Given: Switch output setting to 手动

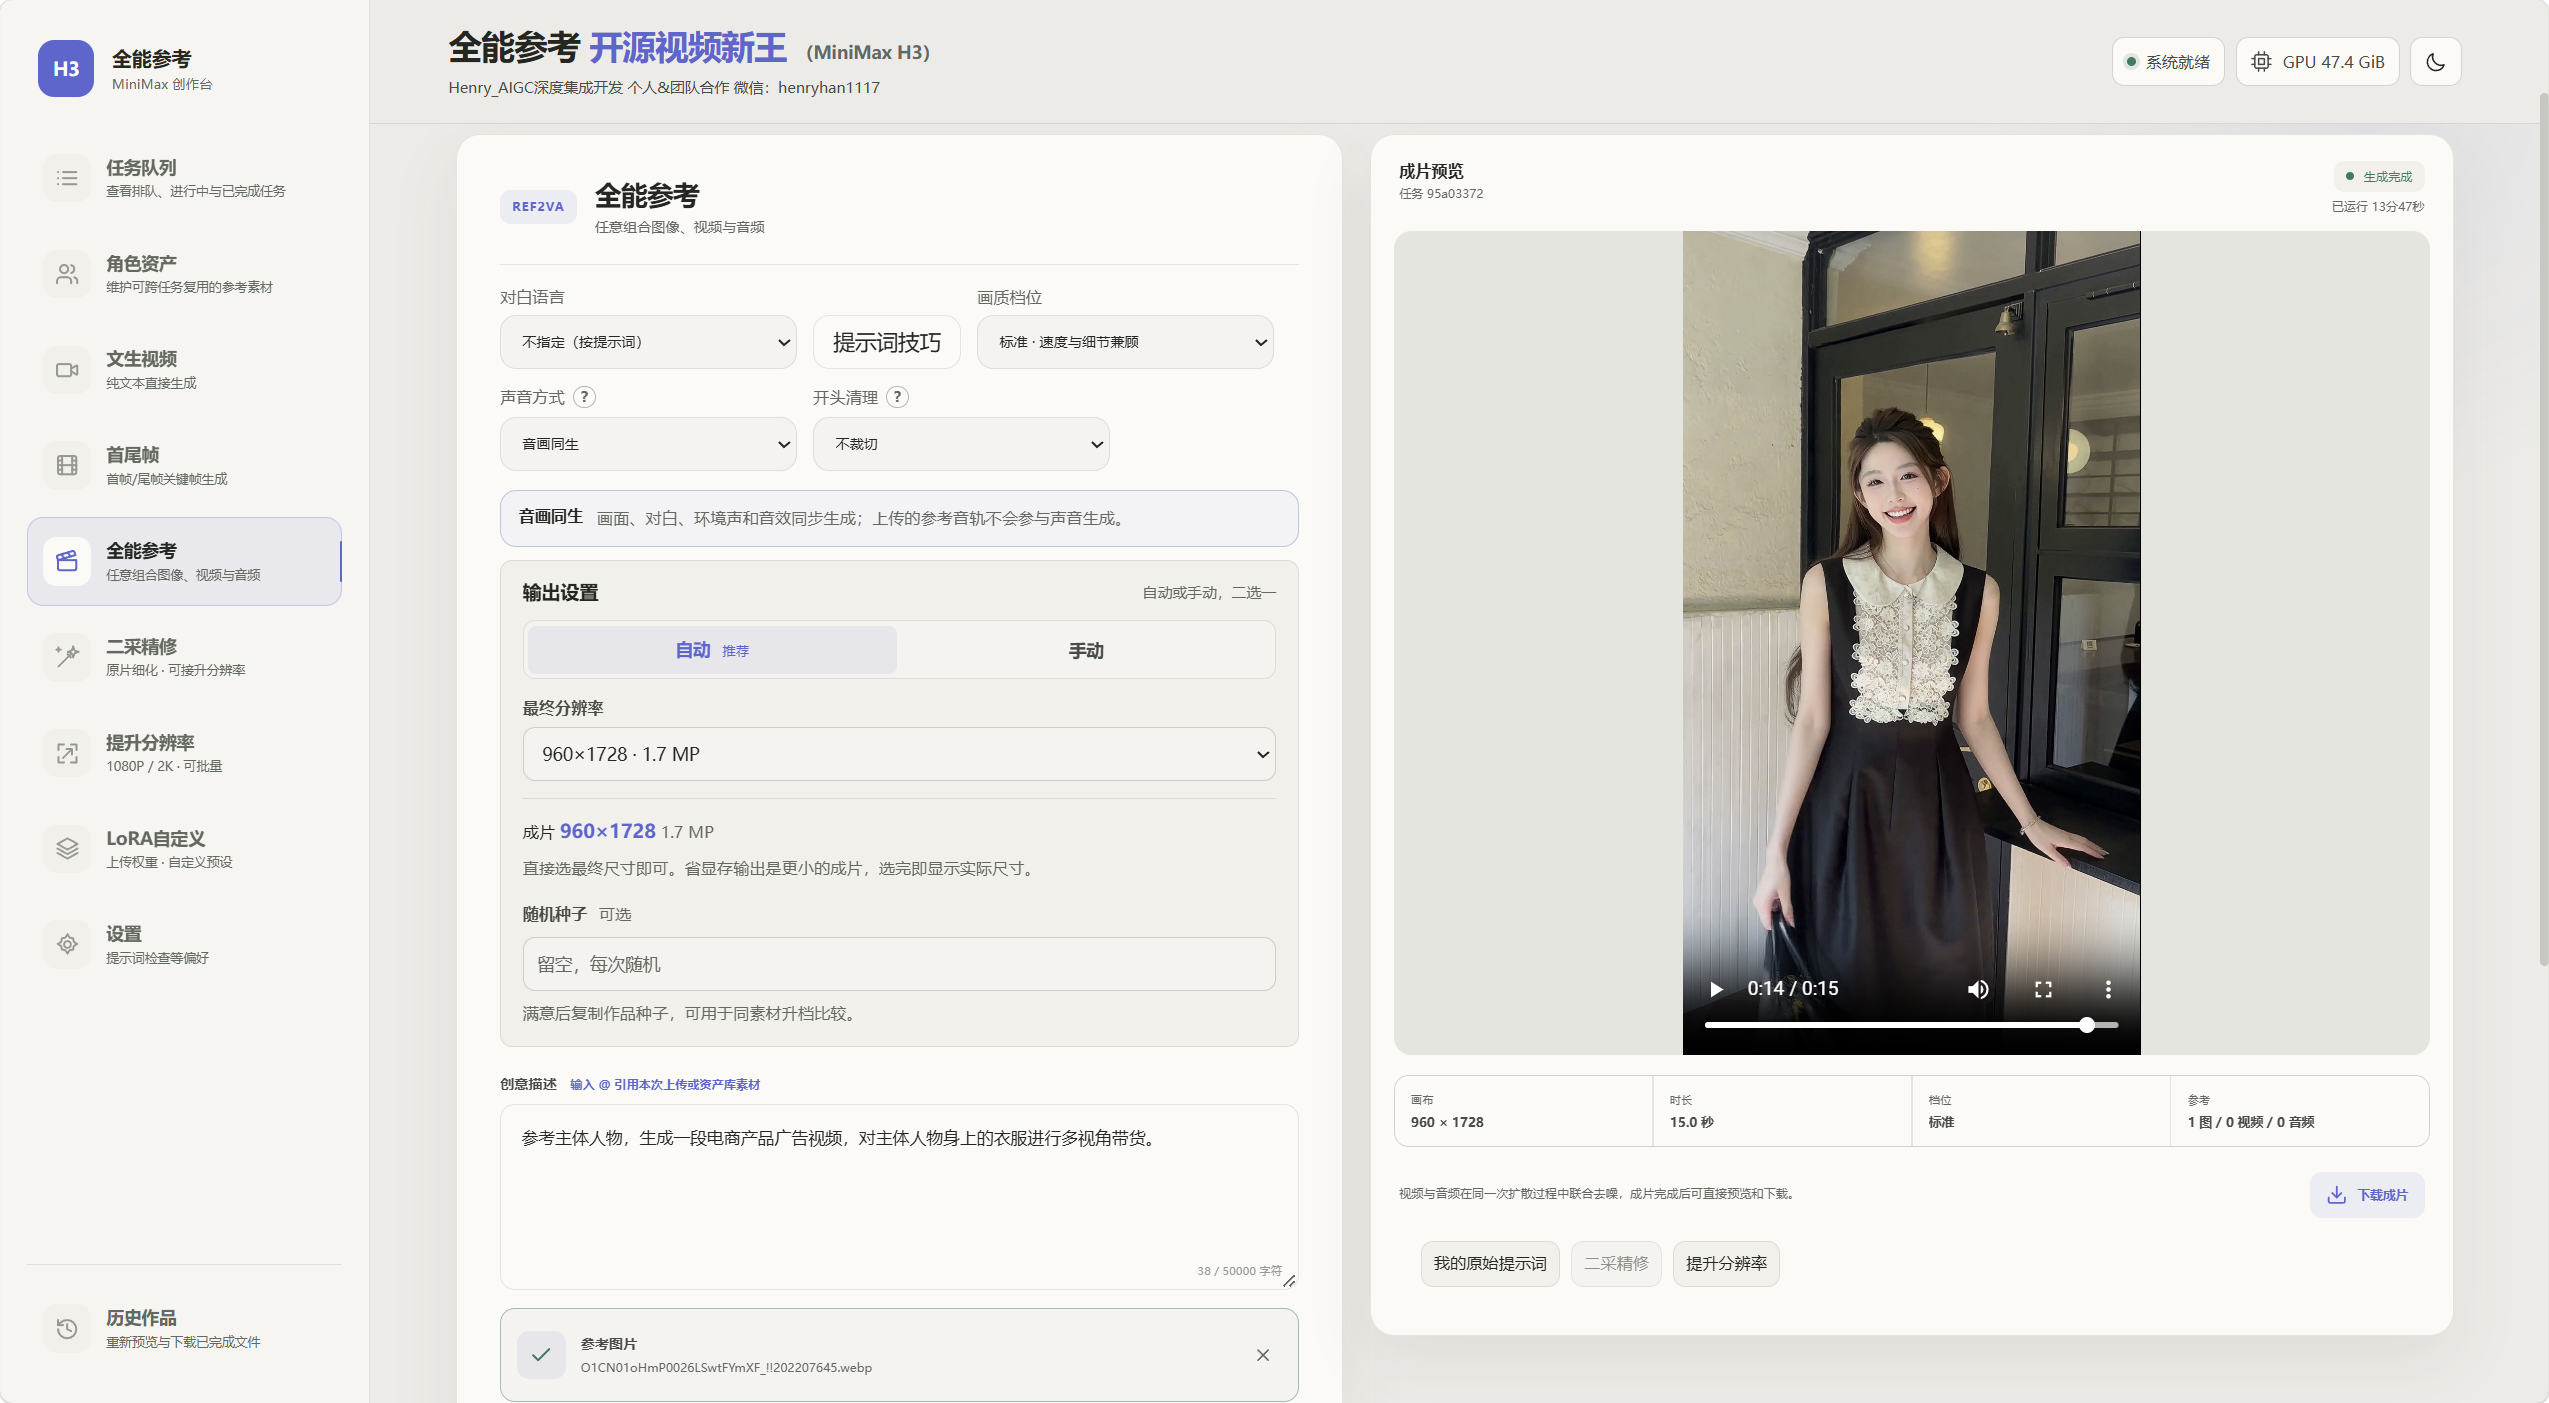Looking at the screenshot, I should pos(1086,650).
